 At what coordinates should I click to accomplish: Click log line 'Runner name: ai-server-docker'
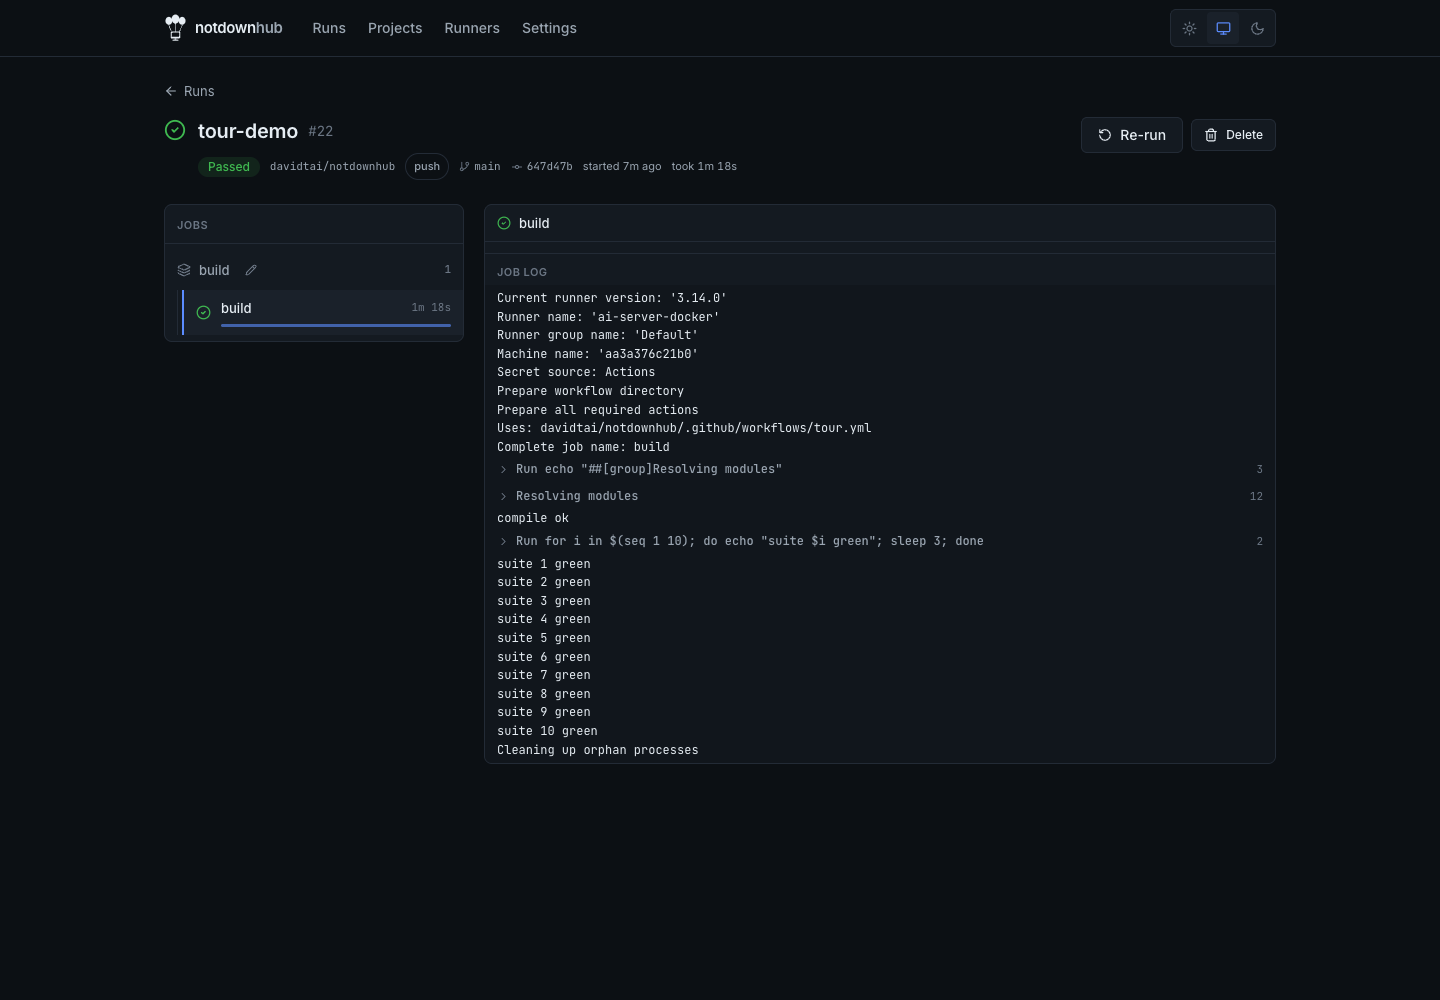pos(608,317)
